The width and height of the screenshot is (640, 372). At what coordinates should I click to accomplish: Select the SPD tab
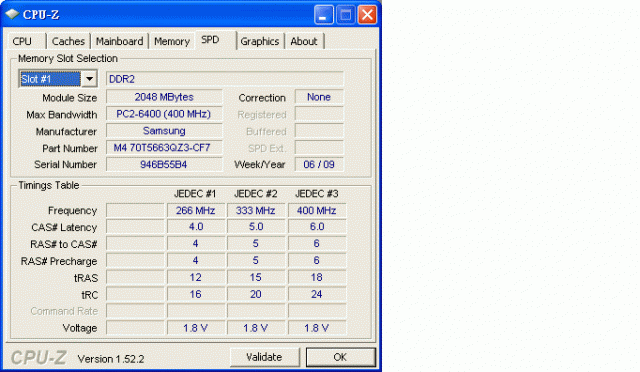click(215, 40)
